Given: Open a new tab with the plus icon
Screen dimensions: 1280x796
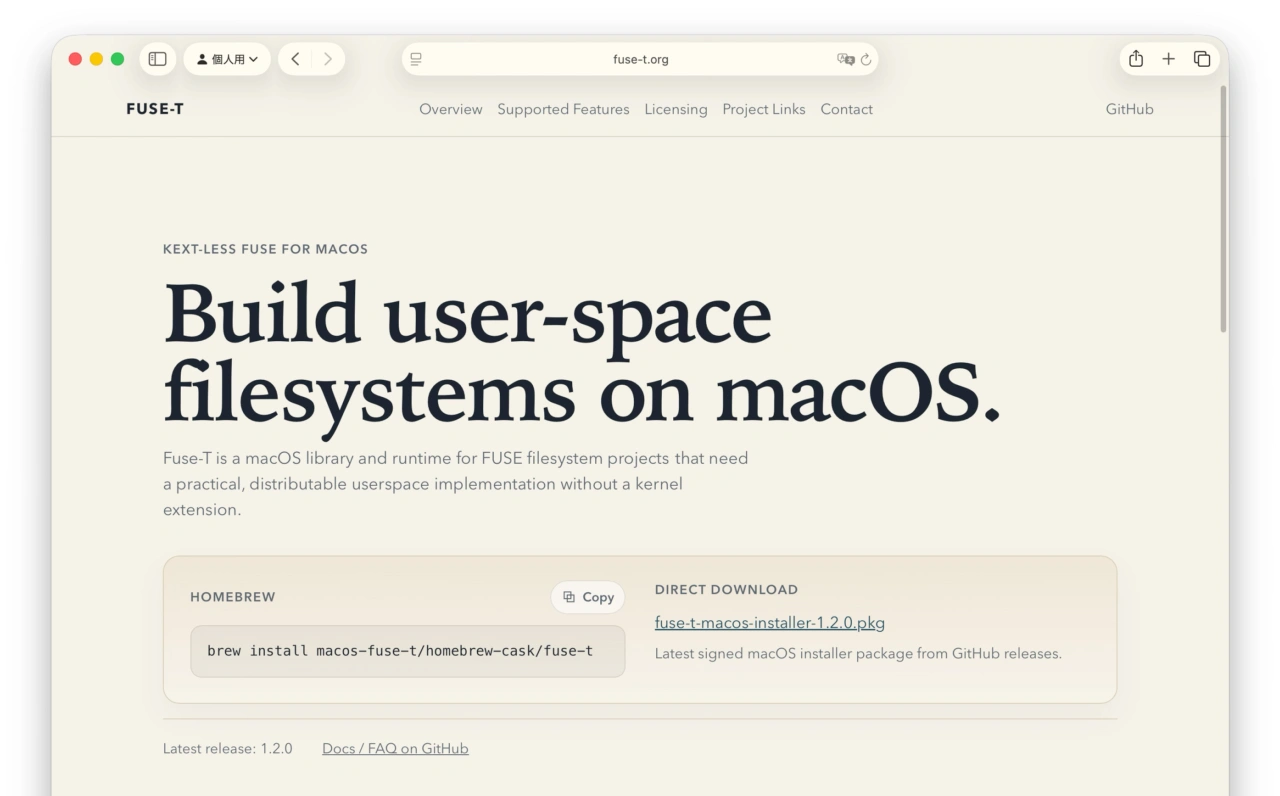Looking at the screenshot, I should pos(1168,59).
